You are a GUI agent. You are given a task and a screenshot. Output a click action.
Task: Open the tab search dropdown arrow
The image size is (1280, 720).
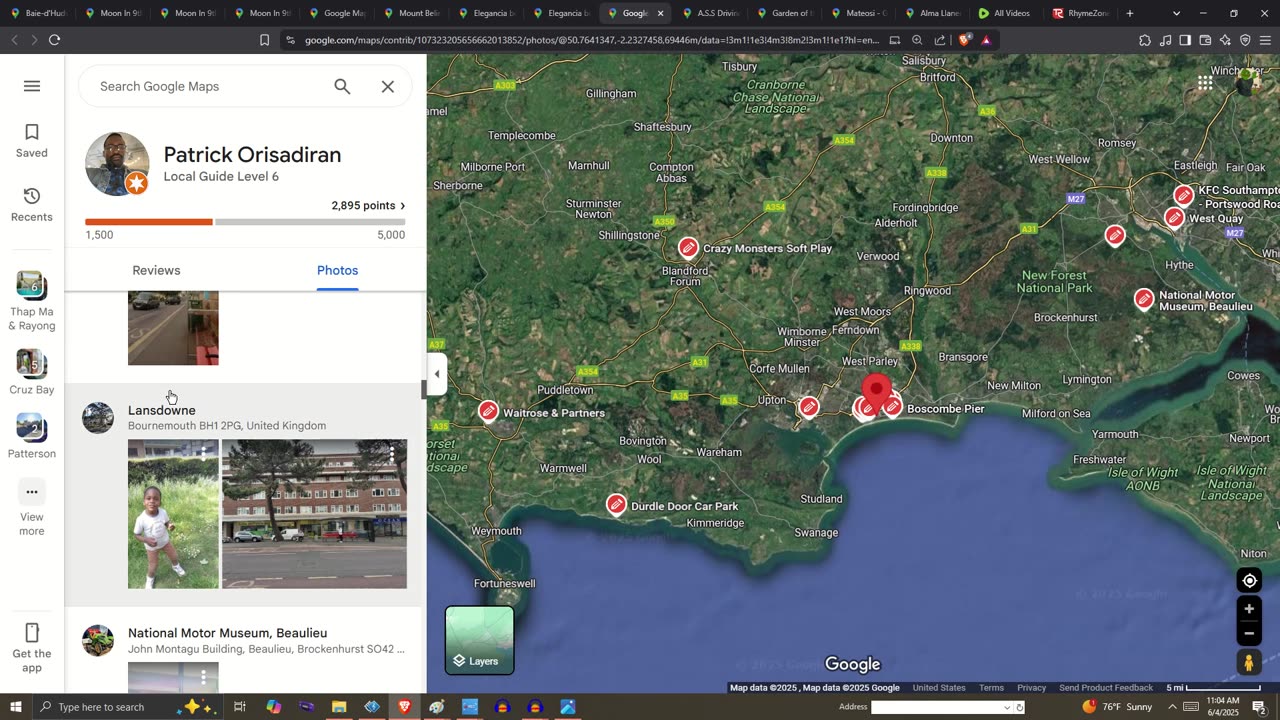(x=1176, y=13)
